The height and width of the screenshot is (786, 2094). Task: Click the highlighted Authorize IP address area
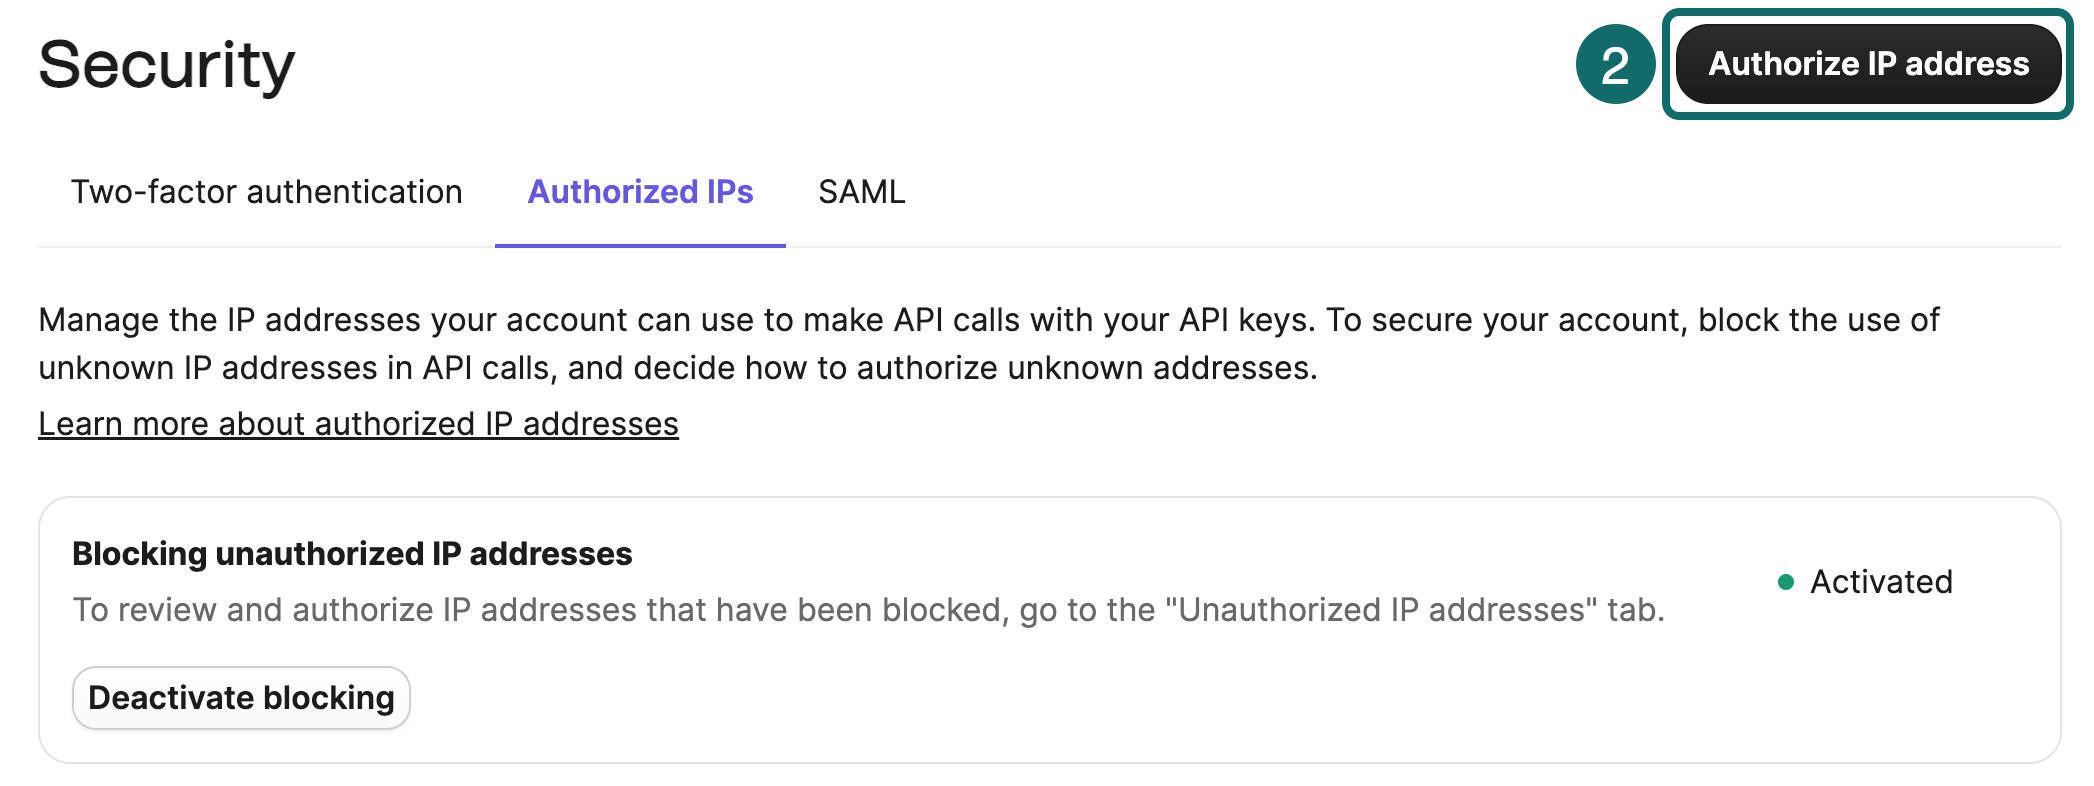pyautogui.click(x=1868, y=63)
